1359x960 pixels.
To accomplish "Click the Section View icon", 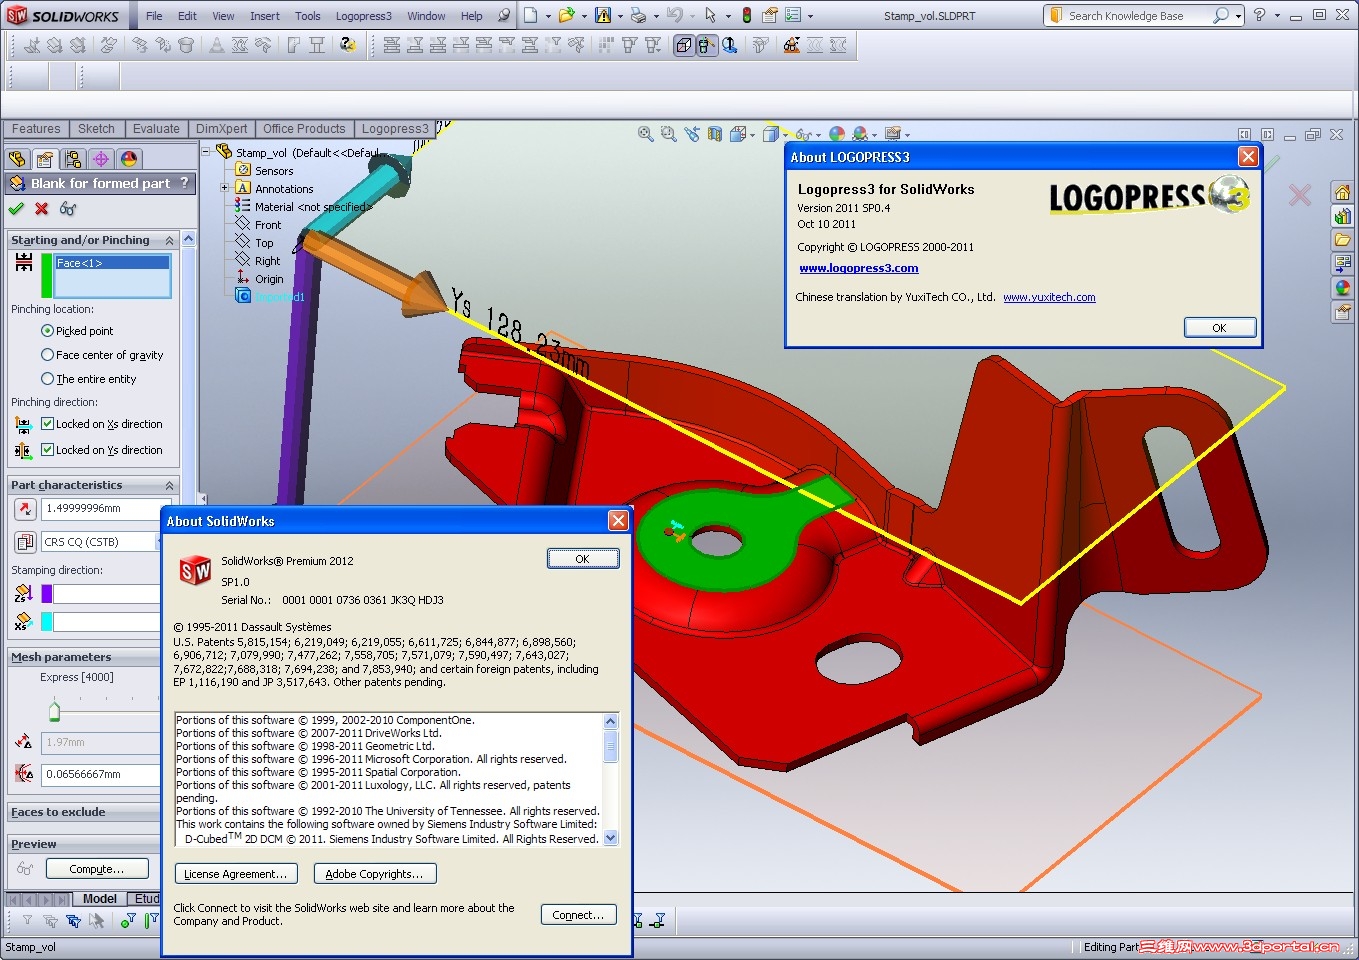I will click(715, 134).
